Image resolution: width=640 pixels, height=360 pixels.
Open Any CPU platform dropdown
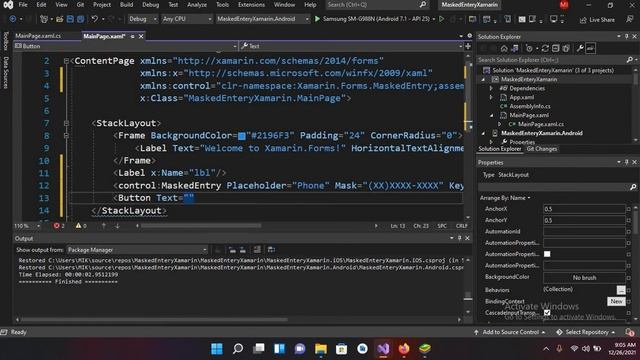(x=187, y=19)
